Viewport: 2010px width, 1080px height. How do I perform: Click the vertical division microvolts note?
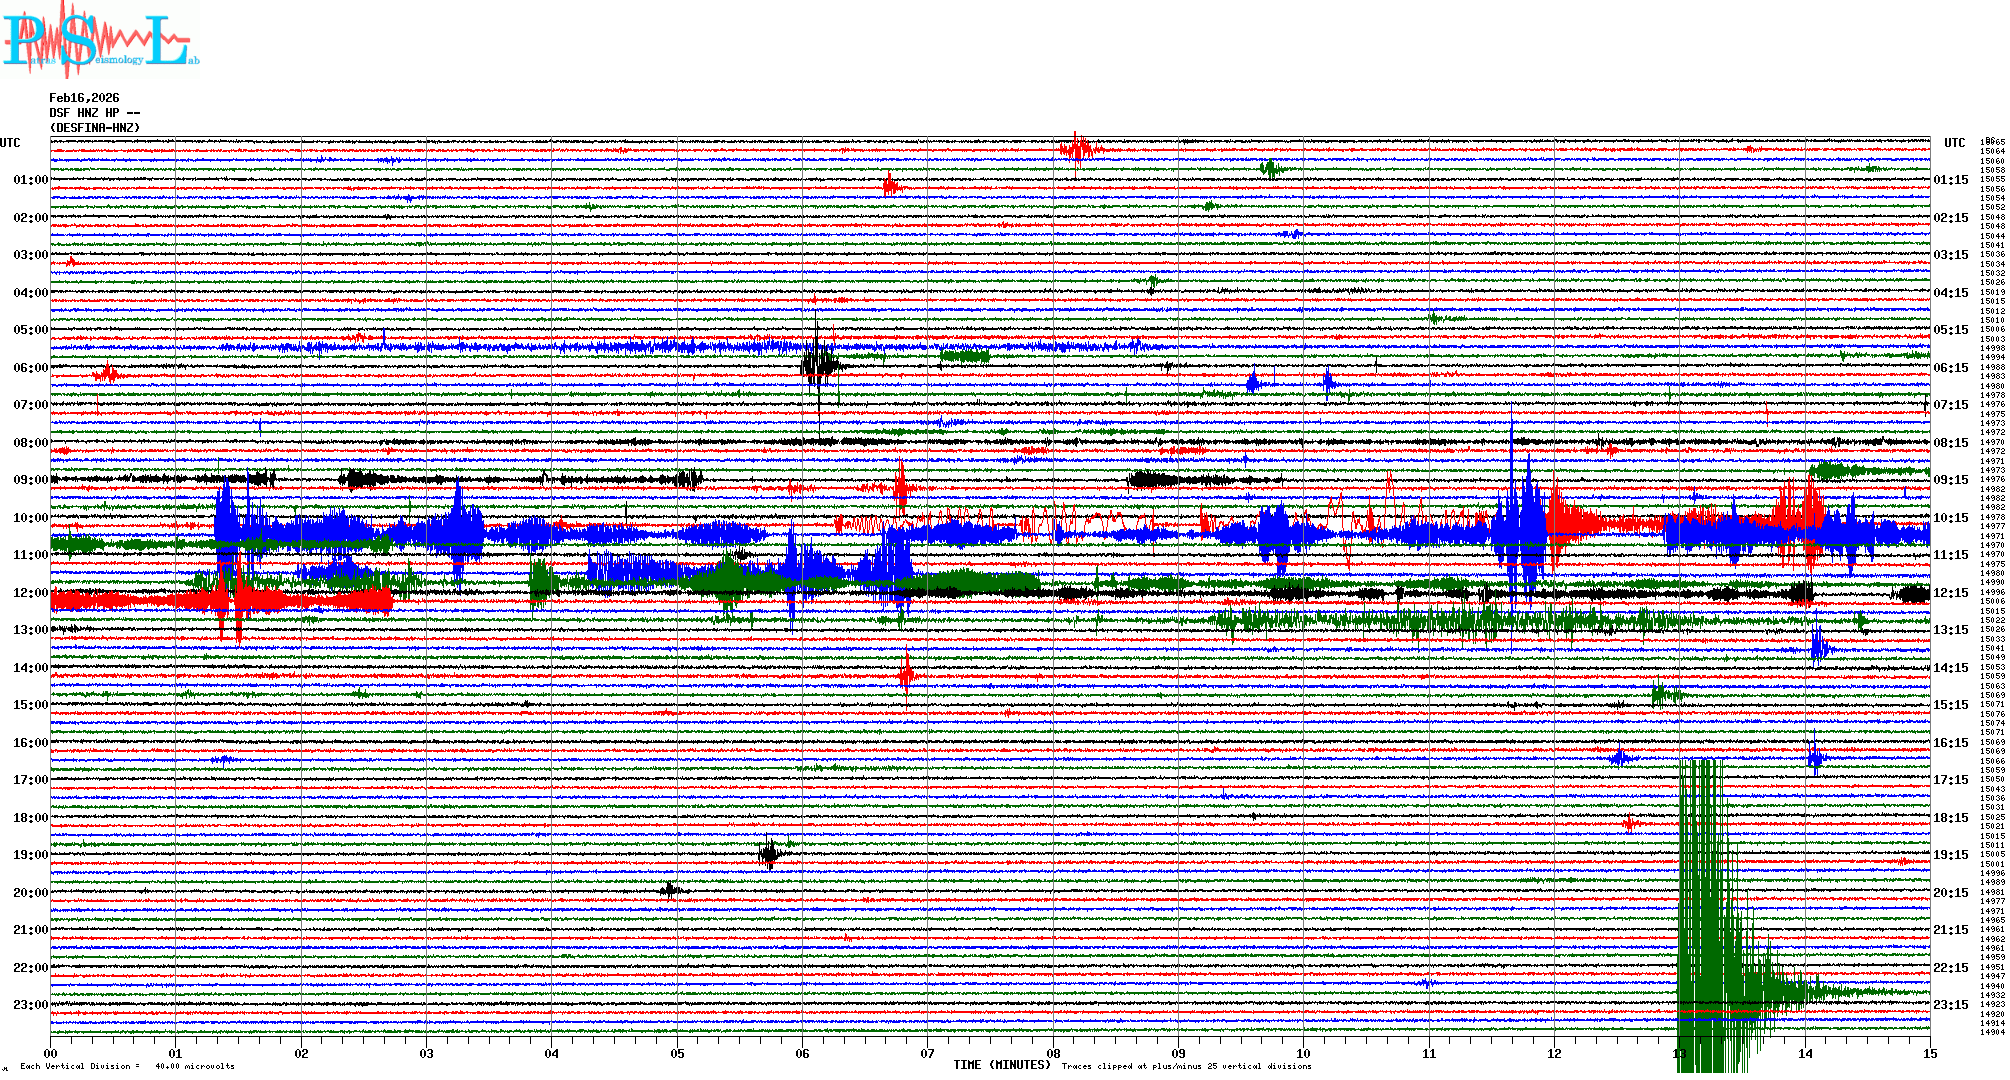pos(127,1066)
